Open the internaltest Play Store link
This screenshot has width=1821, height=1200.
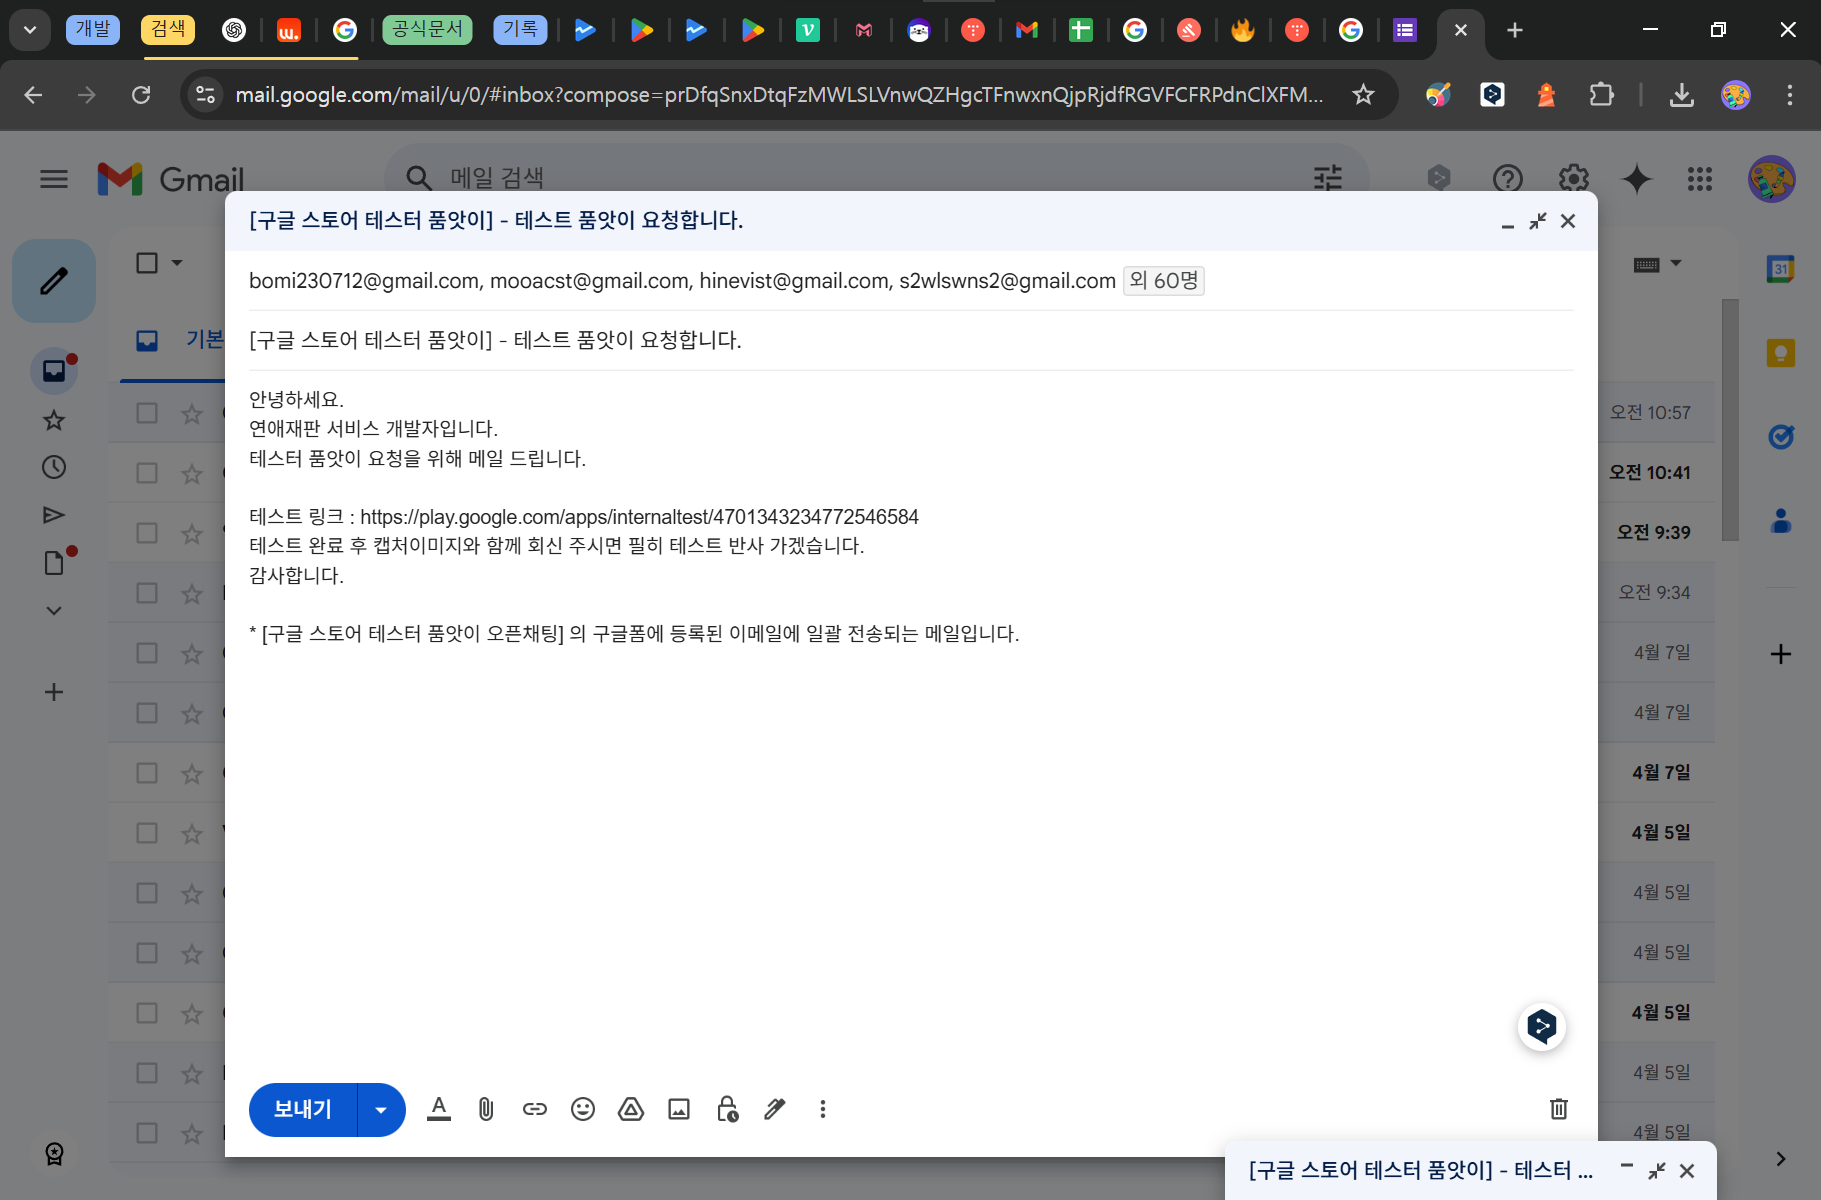coord(639,517)
